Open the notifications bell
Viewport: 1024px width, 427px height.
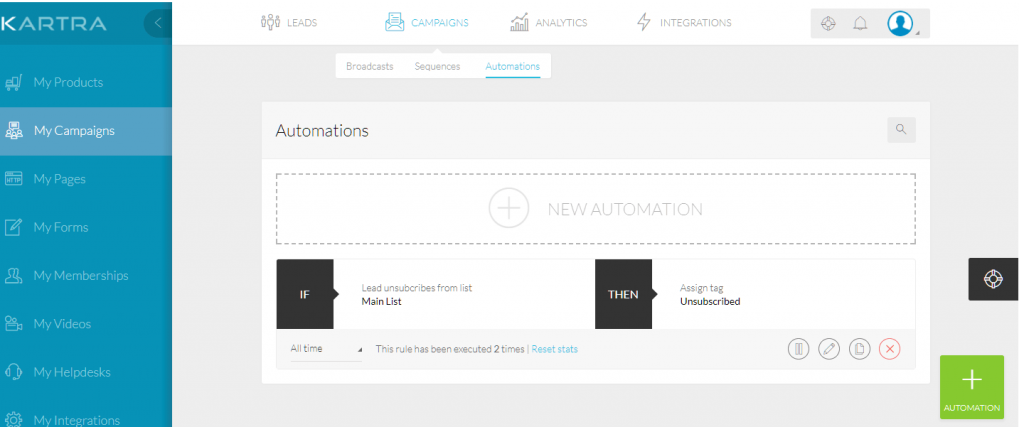tap(860, 24)
